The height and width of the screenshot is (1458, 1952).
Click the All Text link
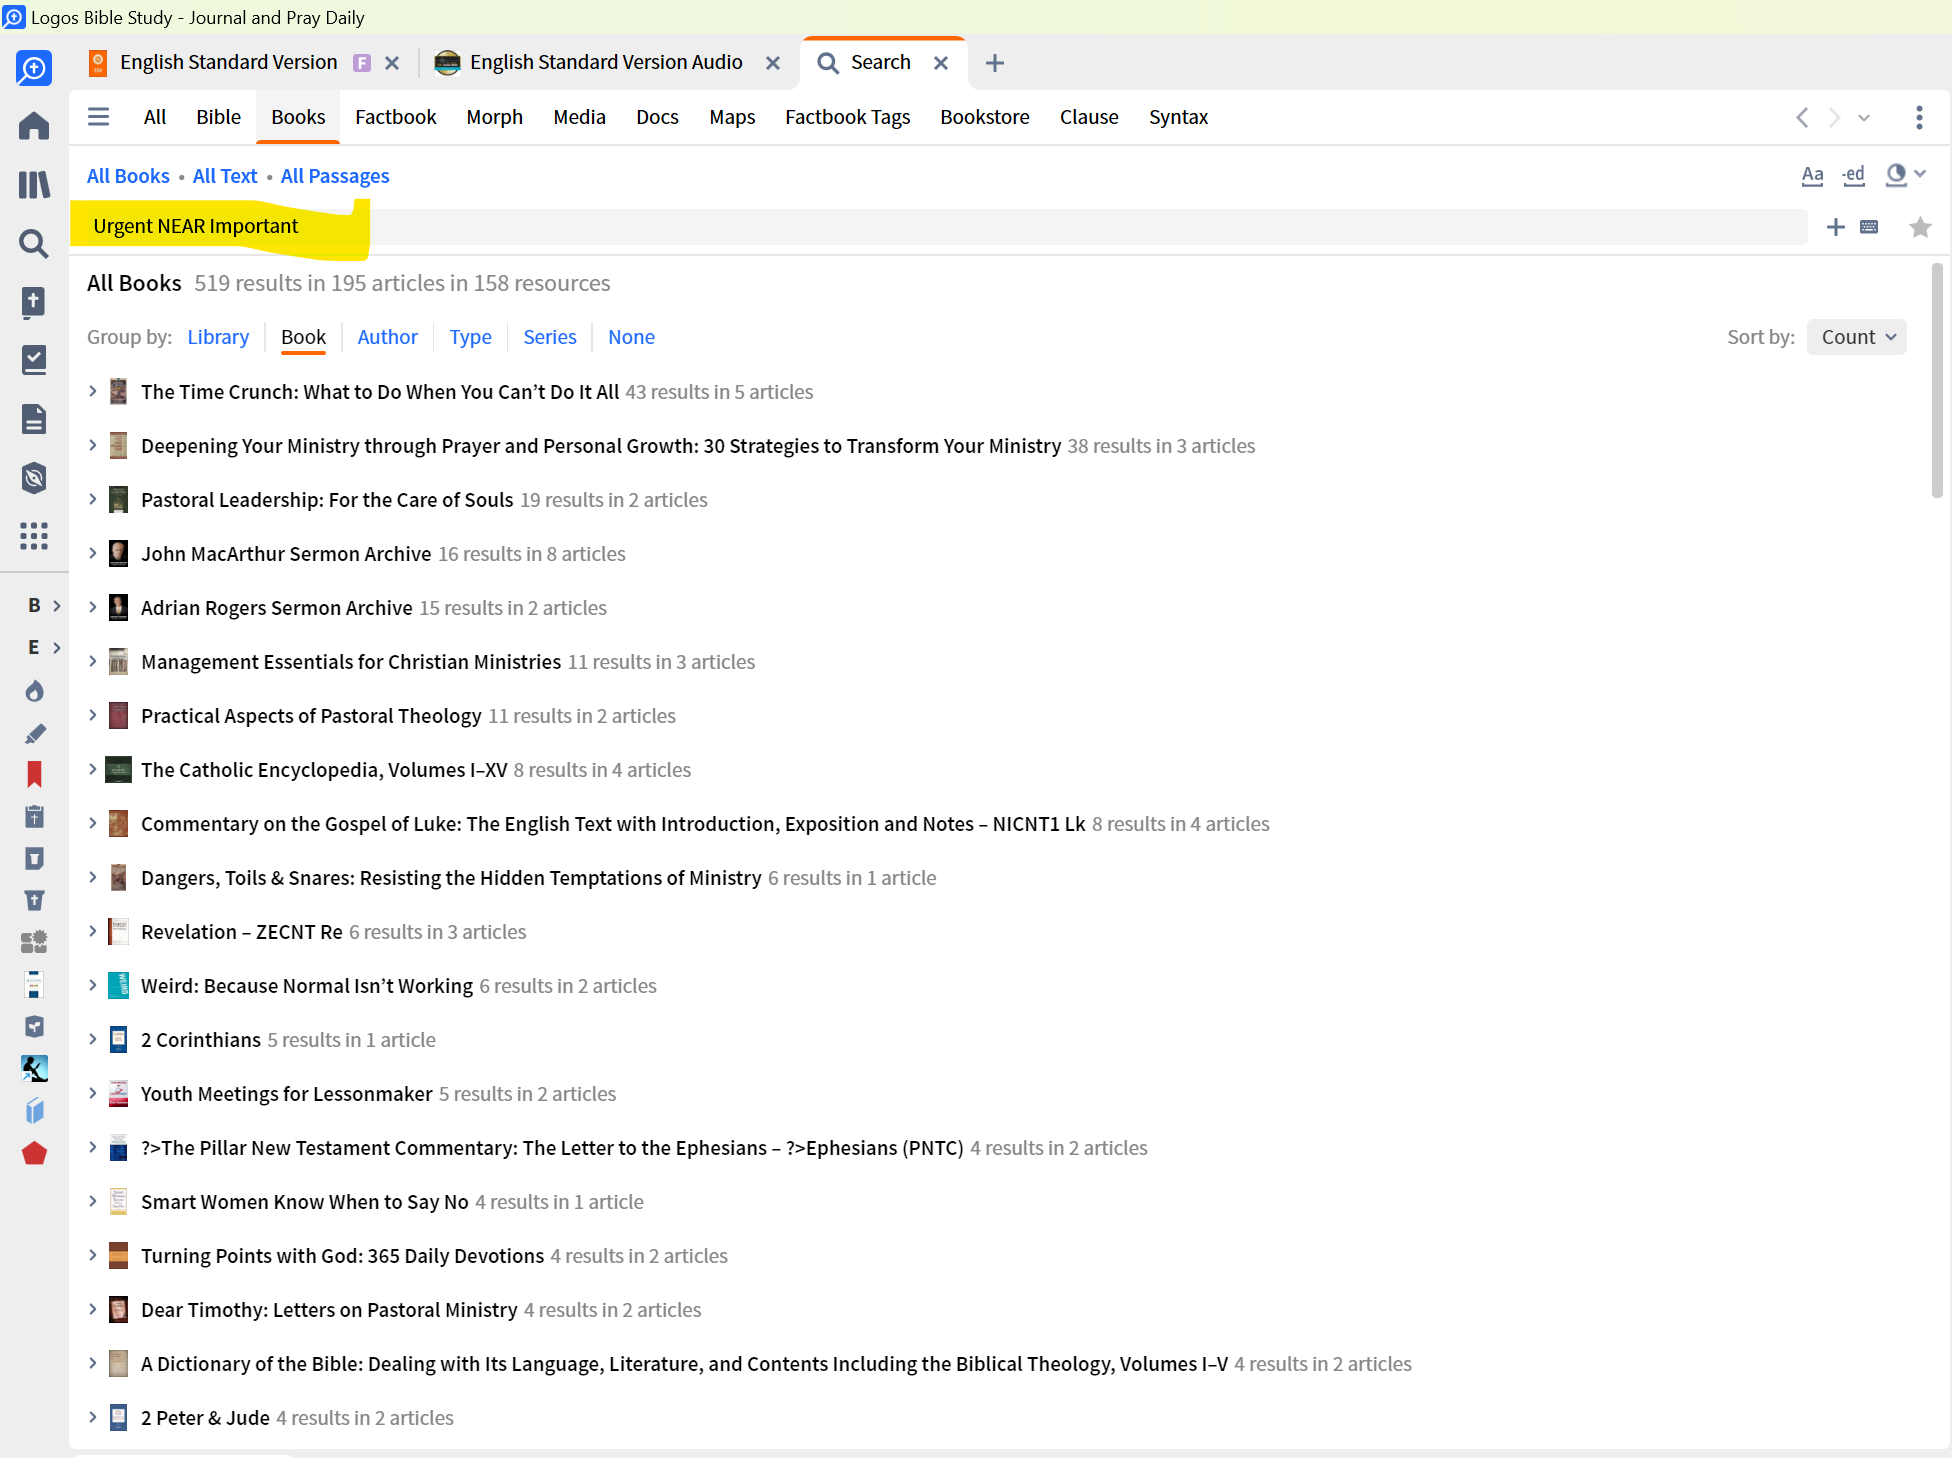225,176
